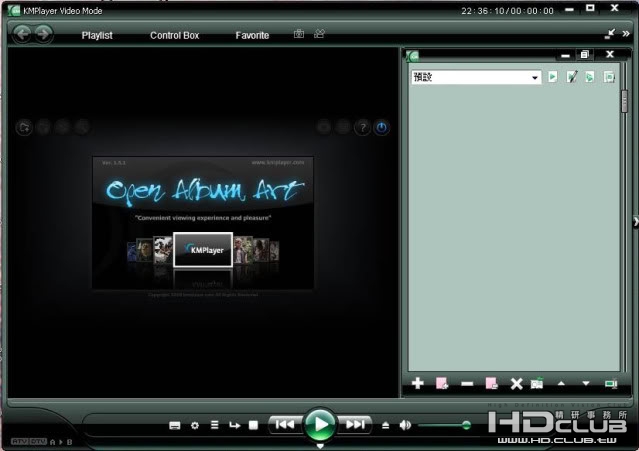The image size is (639, 451).
Task: Open the Control Box menu
Action: [x=174, y=35]
